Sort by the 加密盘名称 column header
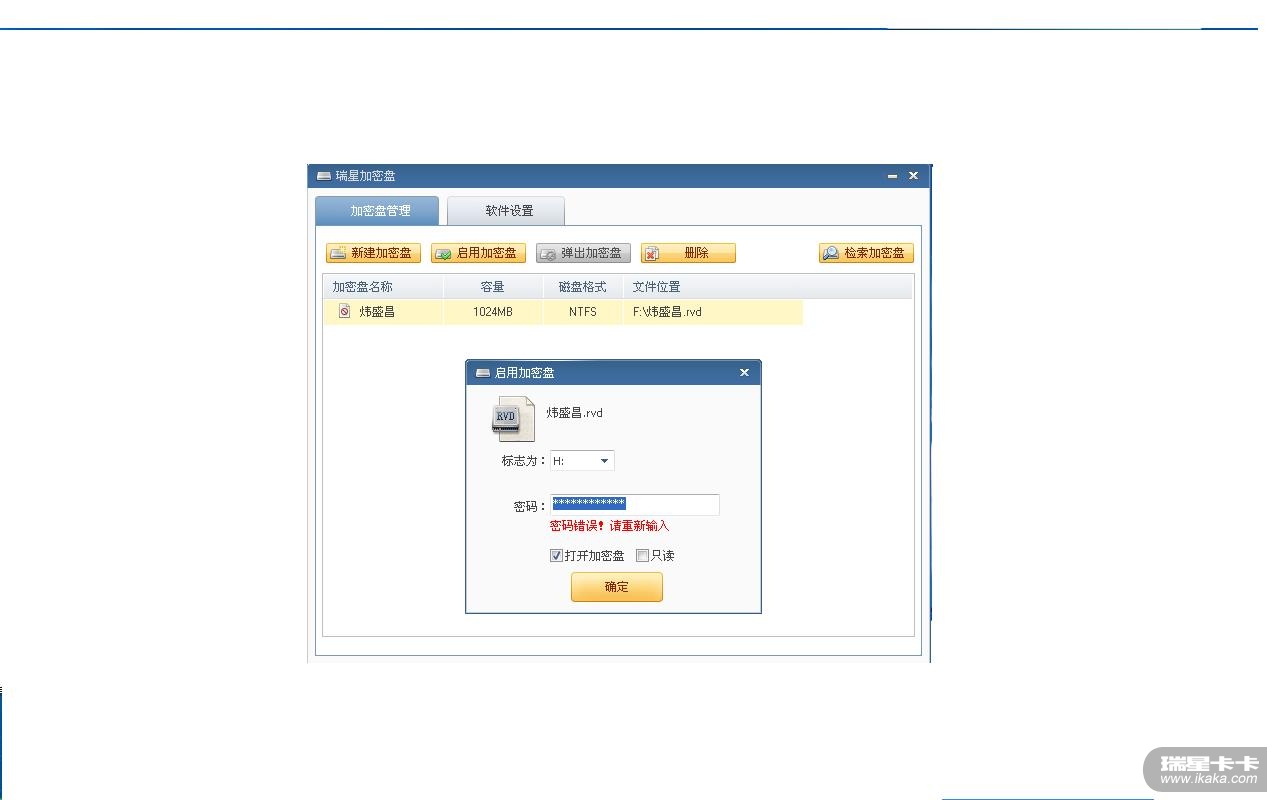The height and width of the screenshot is (800, 1280). (x=383, y=287)
